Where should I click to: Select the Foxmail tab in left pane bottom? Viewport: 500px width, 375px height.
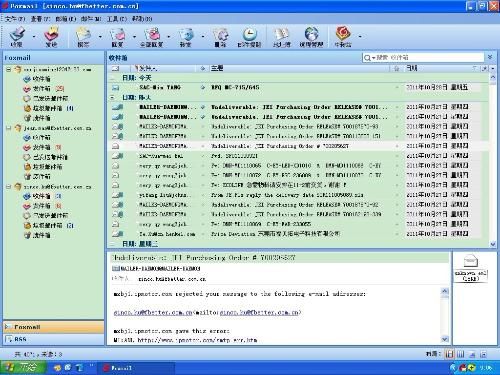click(54, 327)
